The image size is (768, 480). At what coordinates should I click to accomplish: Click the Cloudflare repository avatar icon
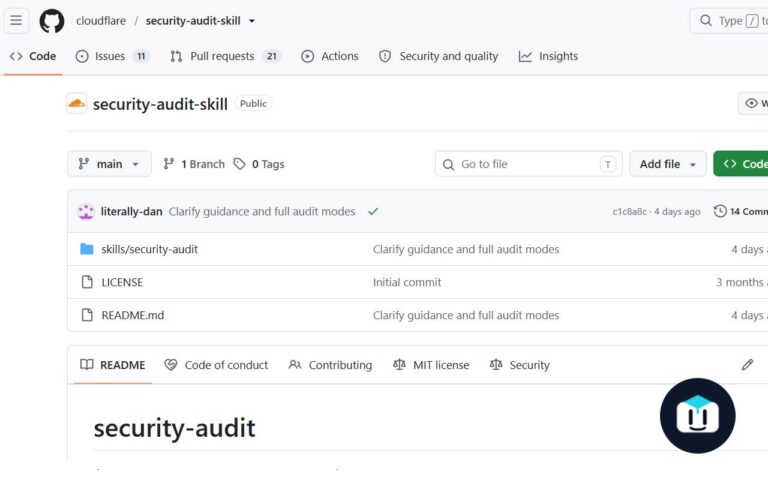pos(76,103)
